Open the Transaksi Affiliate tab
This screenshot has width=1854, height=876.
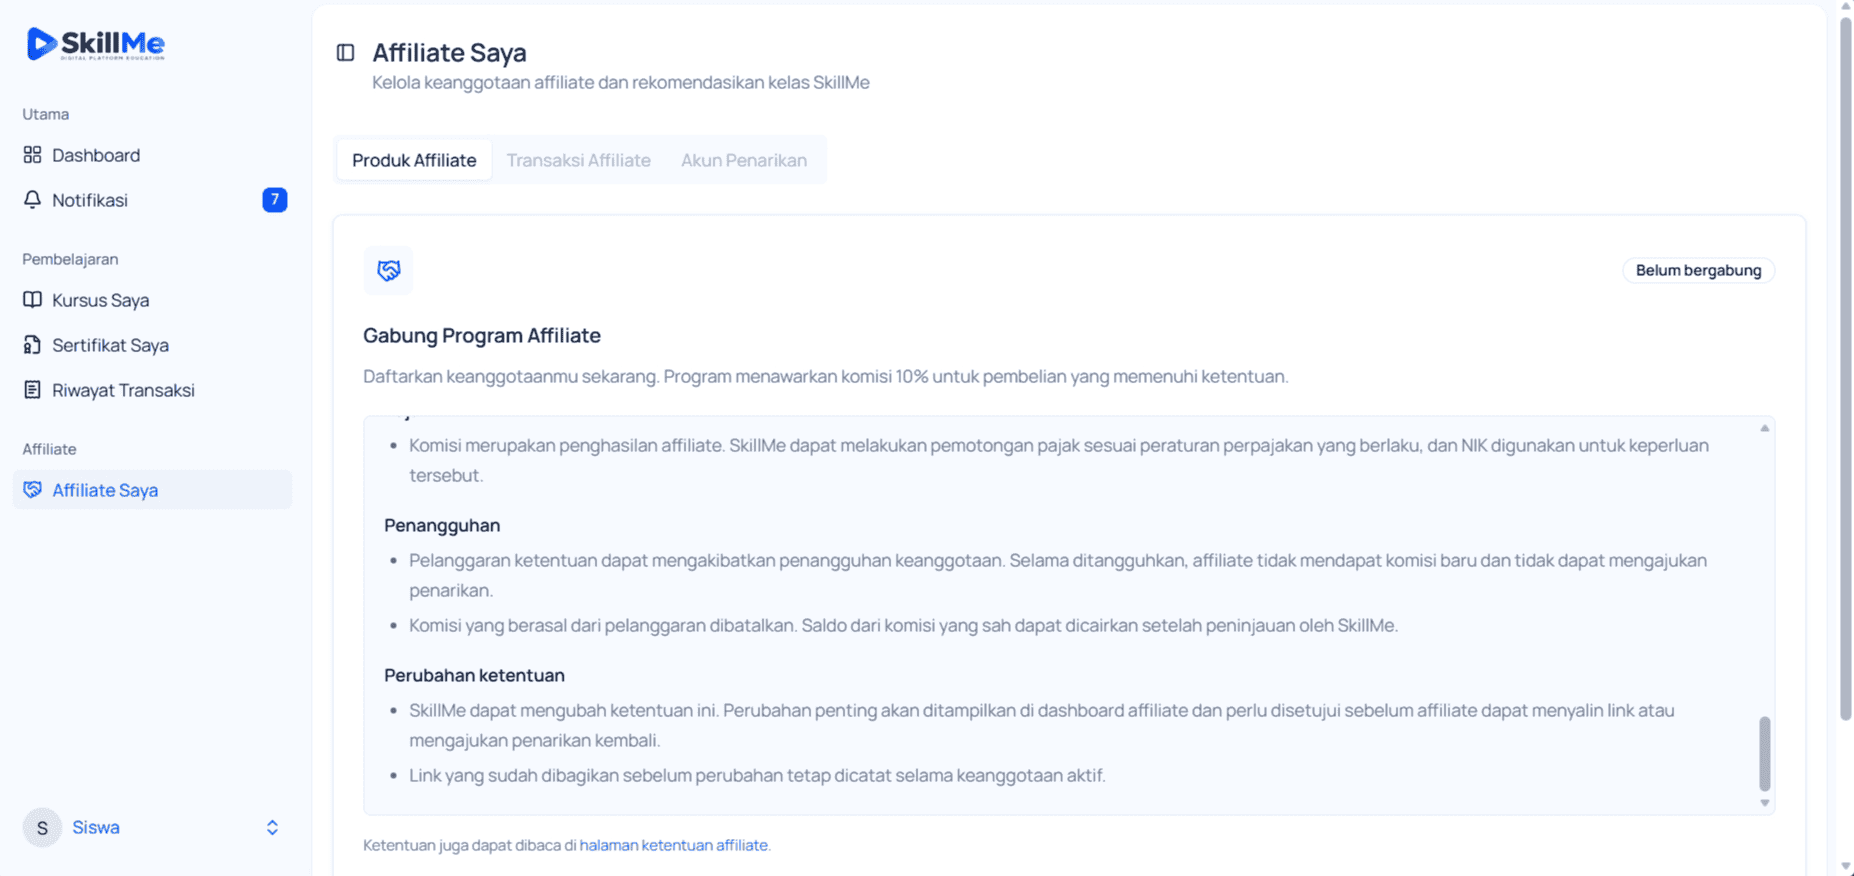[x=578, y=160]
